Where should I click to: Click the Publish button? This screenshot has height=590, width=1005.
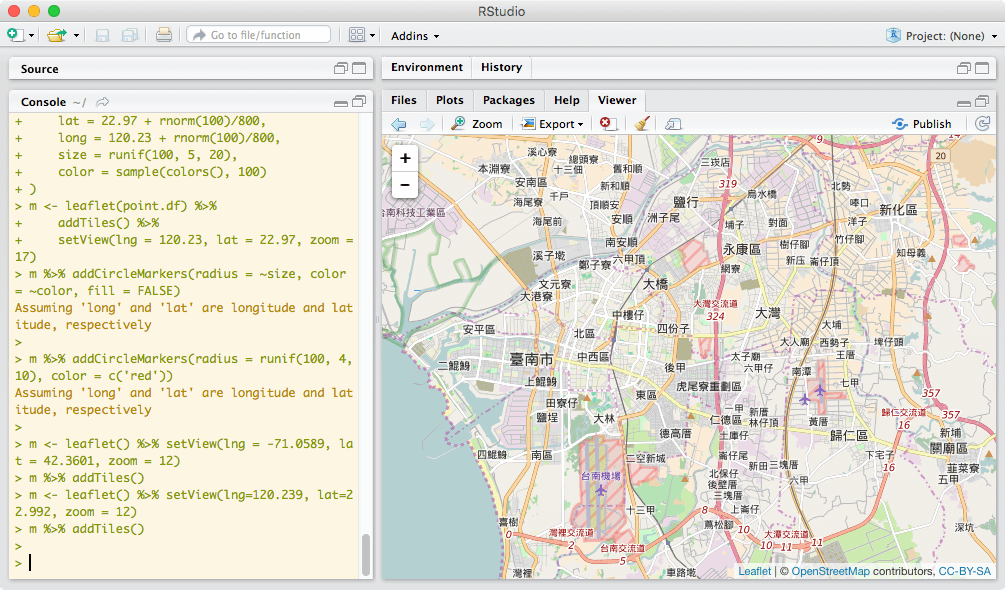922,124
